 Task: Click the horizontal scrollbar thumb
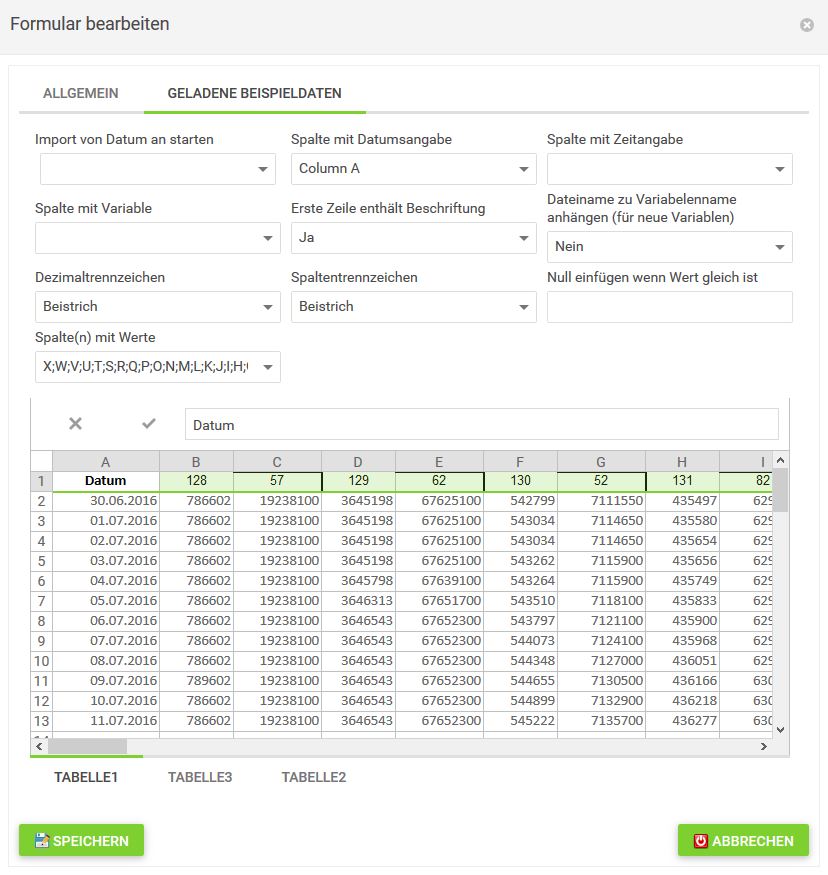tap(87, 746)
